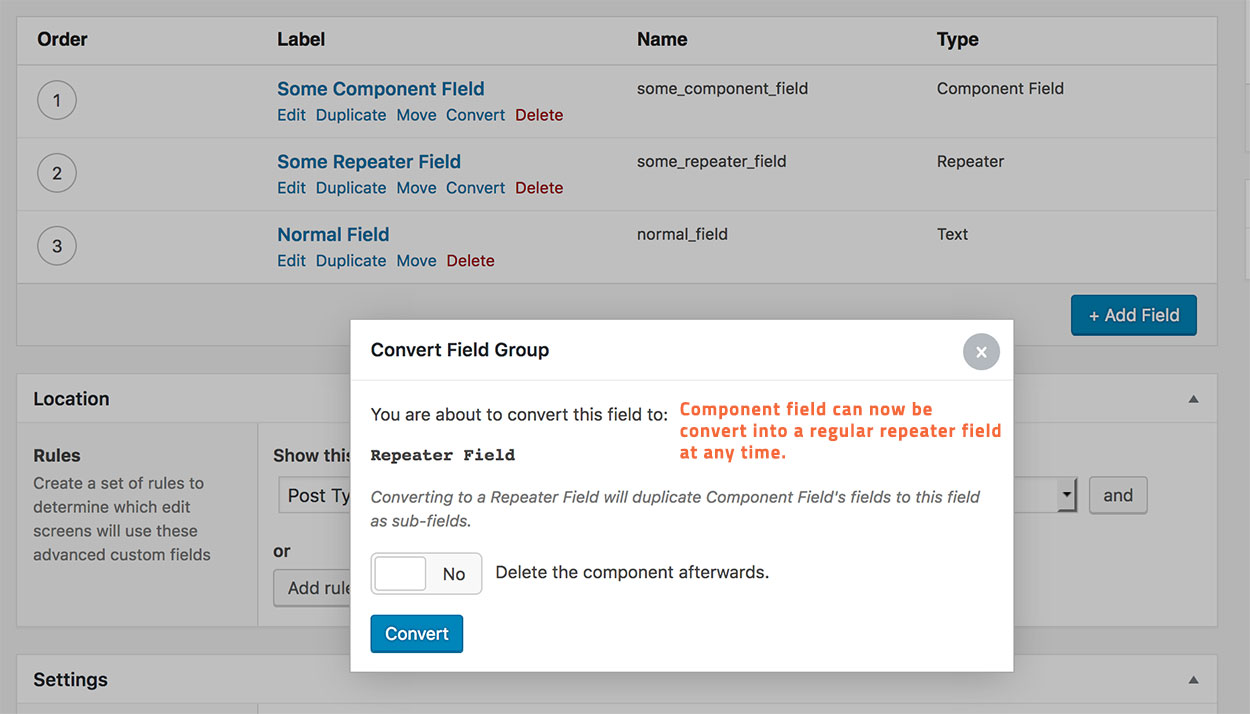Delete the Normal Field
The image size is (1250, 714).
pos(470,261)
